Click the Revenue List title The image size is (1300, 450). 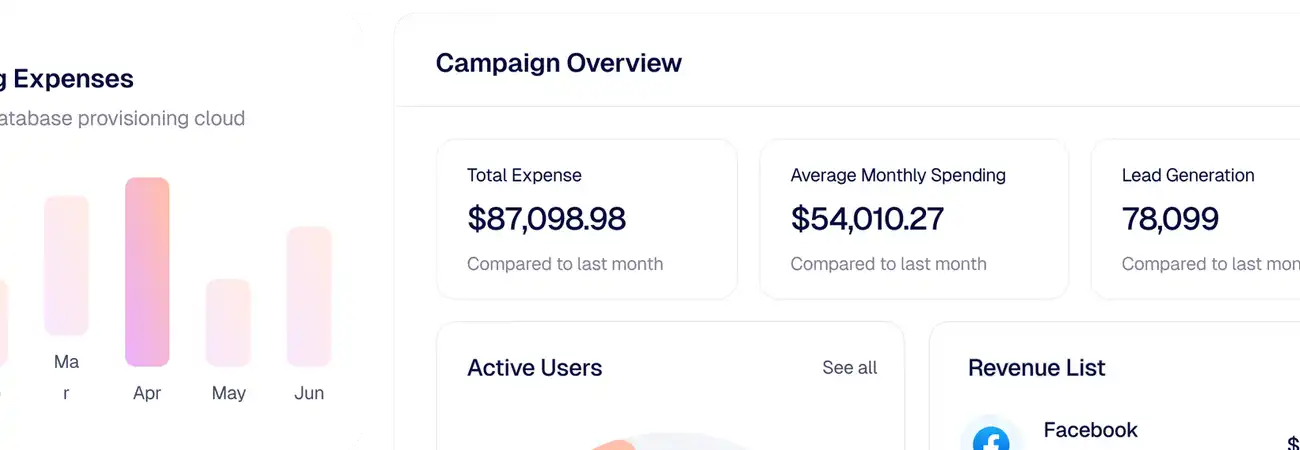[x=1036, y=368]
